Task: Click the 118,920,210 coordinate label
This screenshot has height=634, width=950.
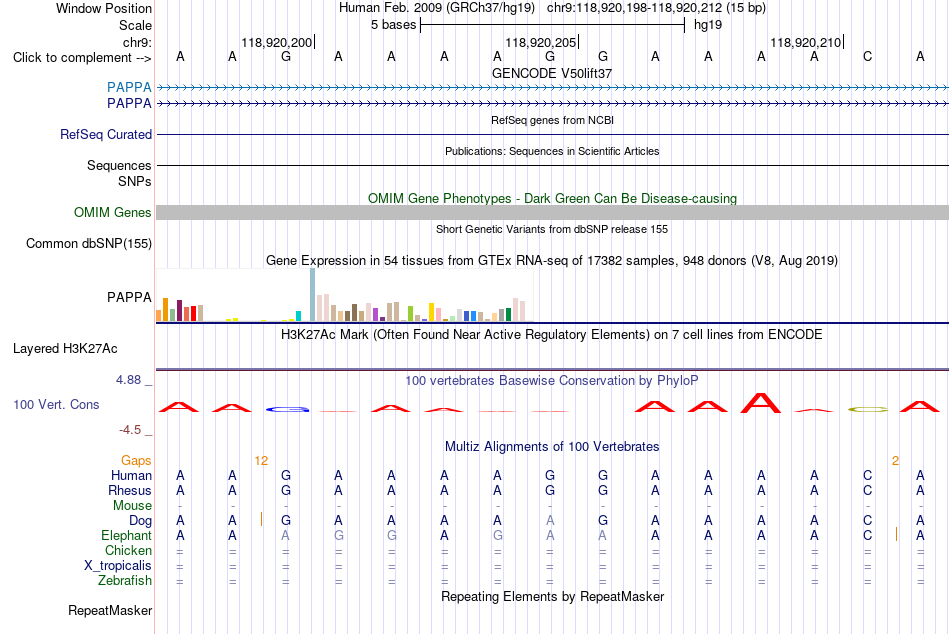Action: pos(806,42)
